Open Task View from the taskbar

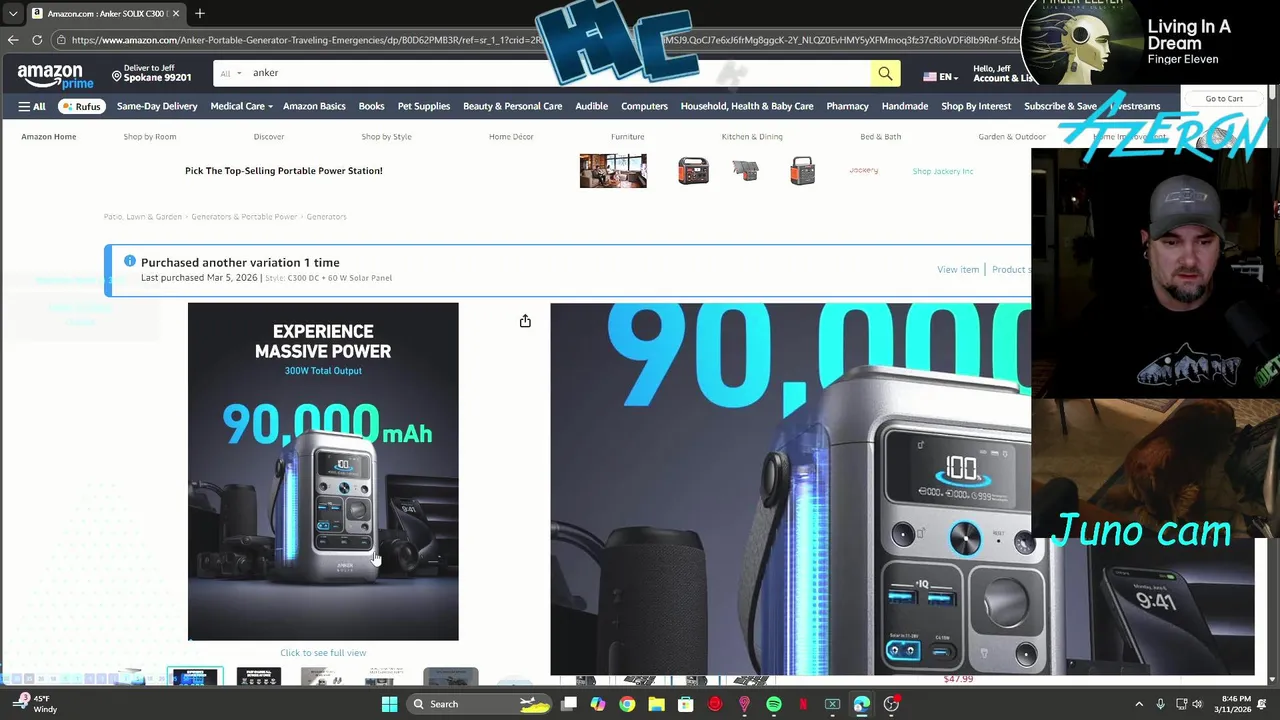tap(568, 704)
